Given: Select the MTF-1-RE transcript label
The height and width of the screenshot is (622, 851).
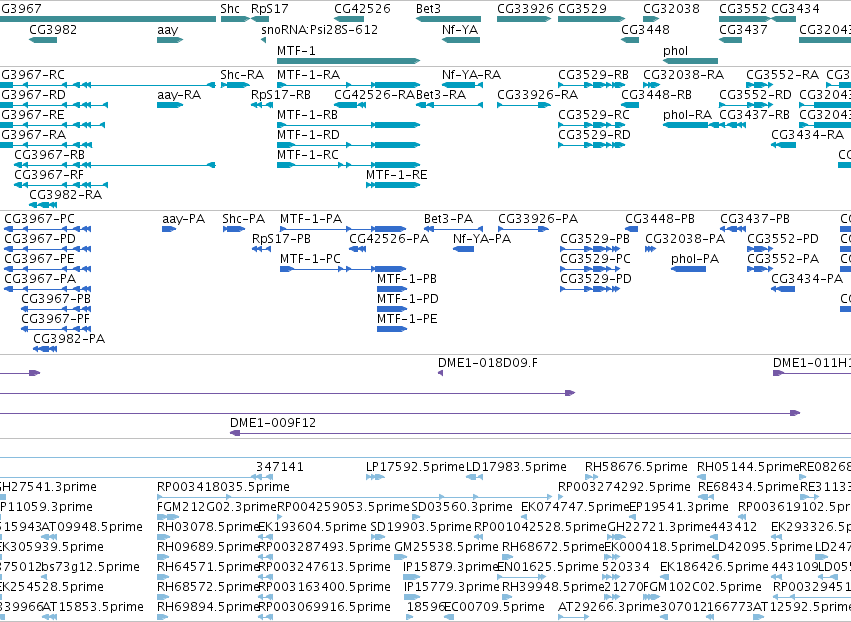Looking at the screenshot, I should coord(397,175).
